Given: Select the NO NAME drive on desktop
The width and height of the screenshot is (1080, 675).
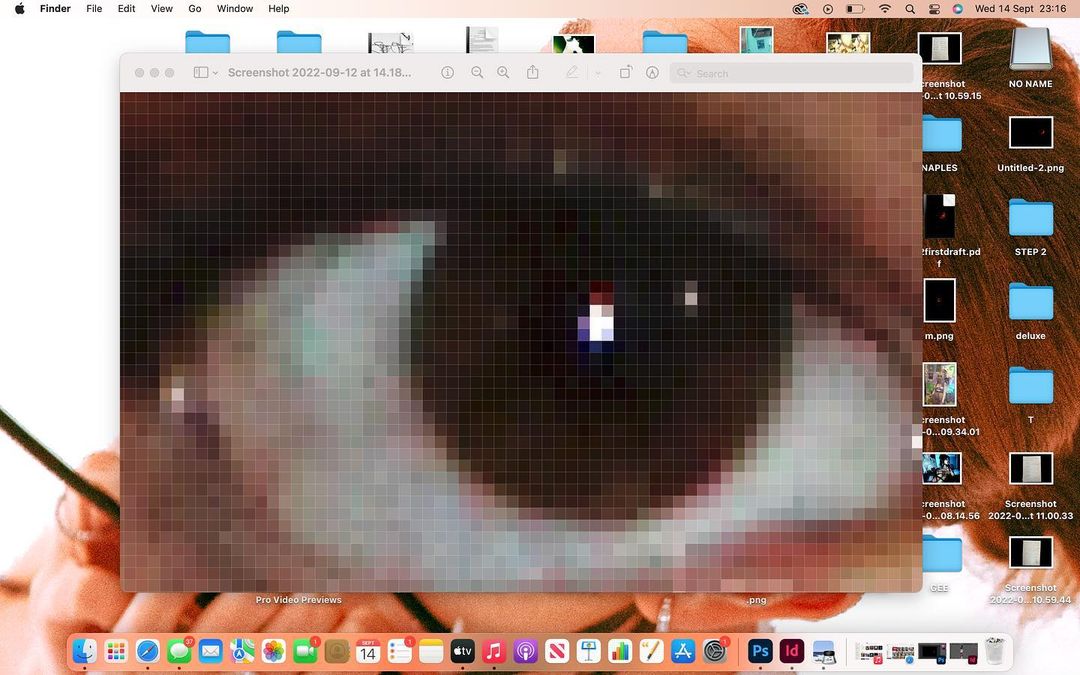Looking at the screenshot, I should (1030, 50).
